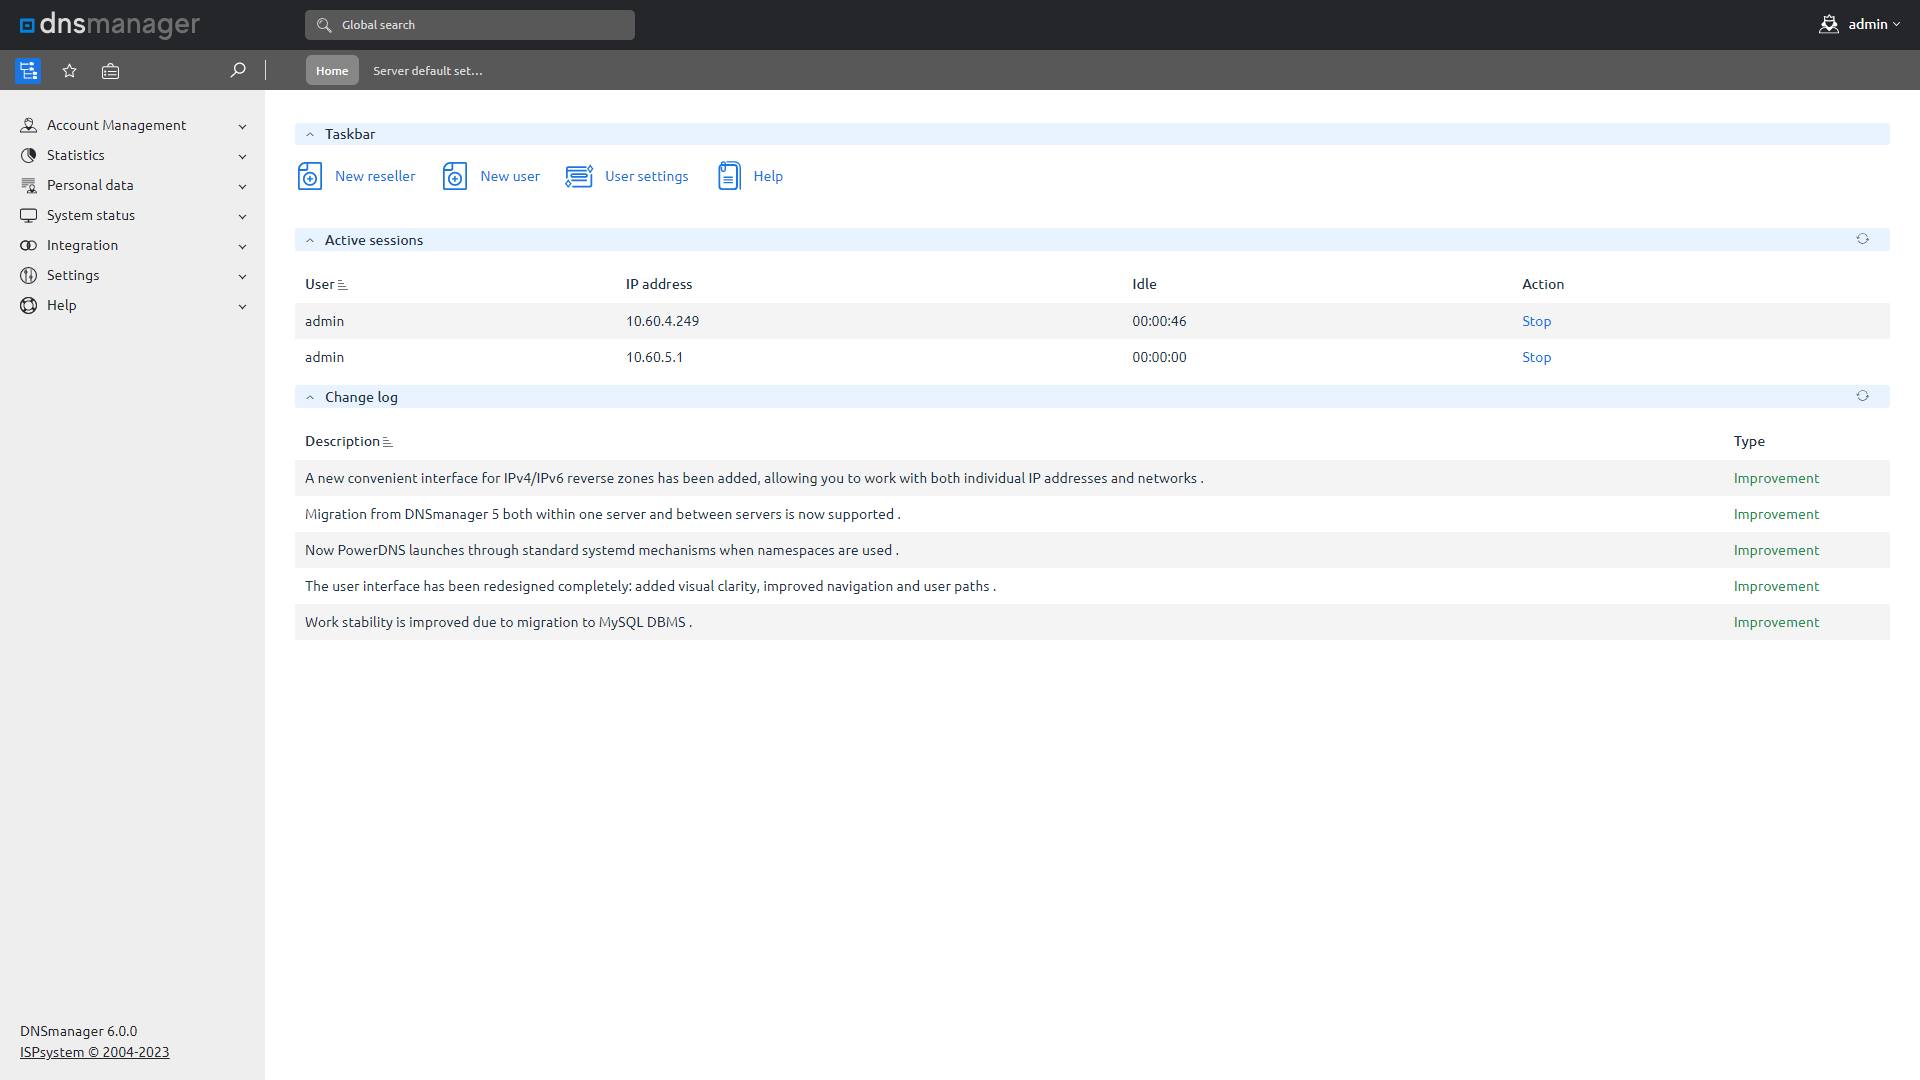This screenshot has width=1920, height=1080.
Task: Stop the session from 10.60.4.249
Action: (x=1536, y=321)
